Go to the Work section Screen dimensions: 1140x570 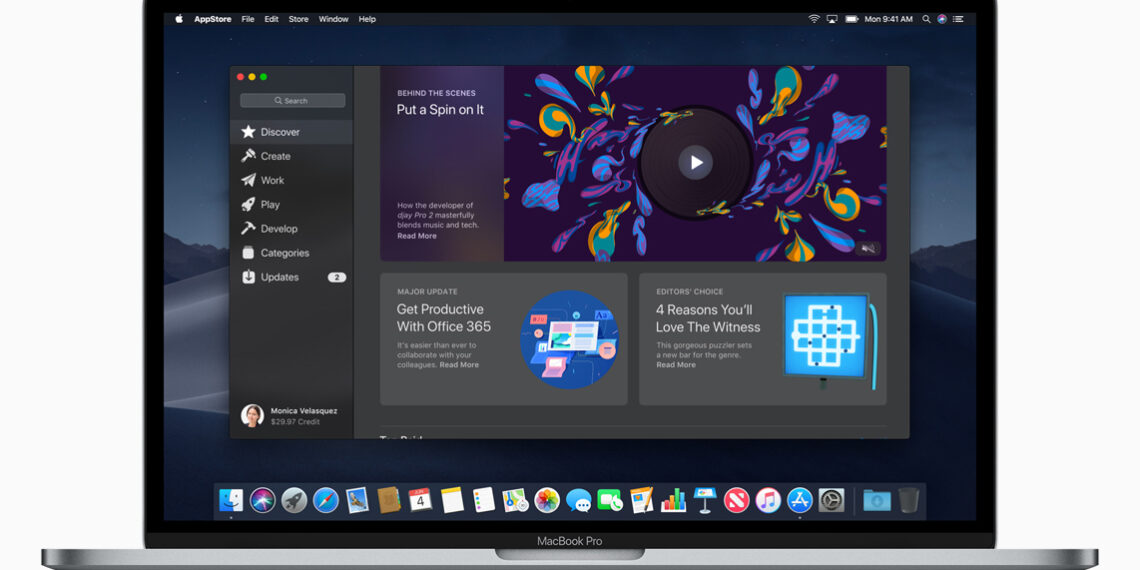(272, 180)
